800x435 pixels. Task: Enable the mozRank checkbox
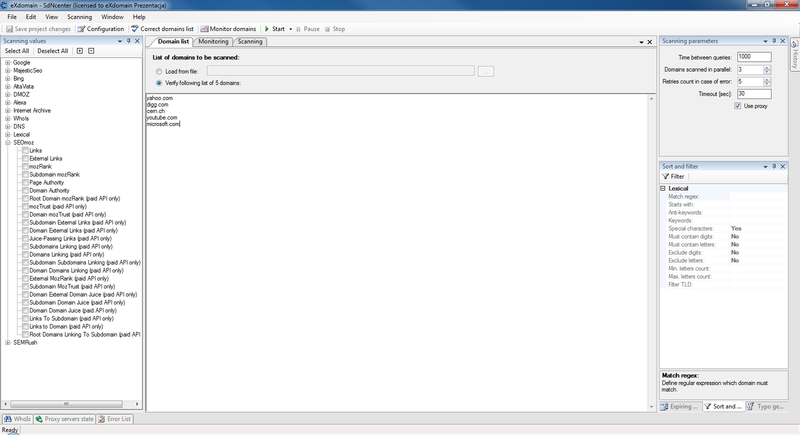click(25, 166)
